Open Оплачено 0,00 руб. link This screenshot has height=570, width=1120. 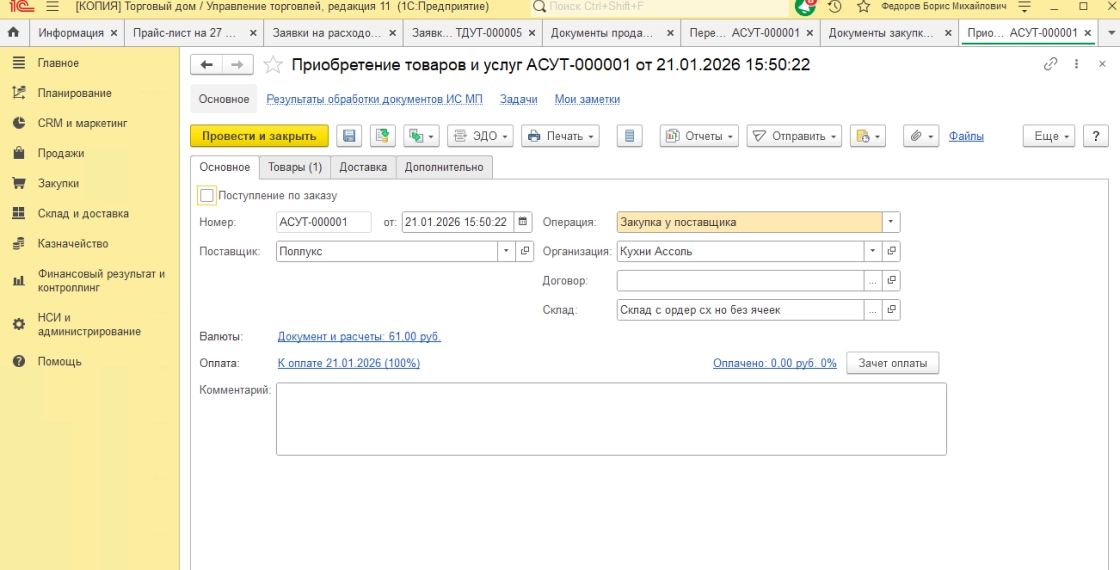(x=774, y=363)
